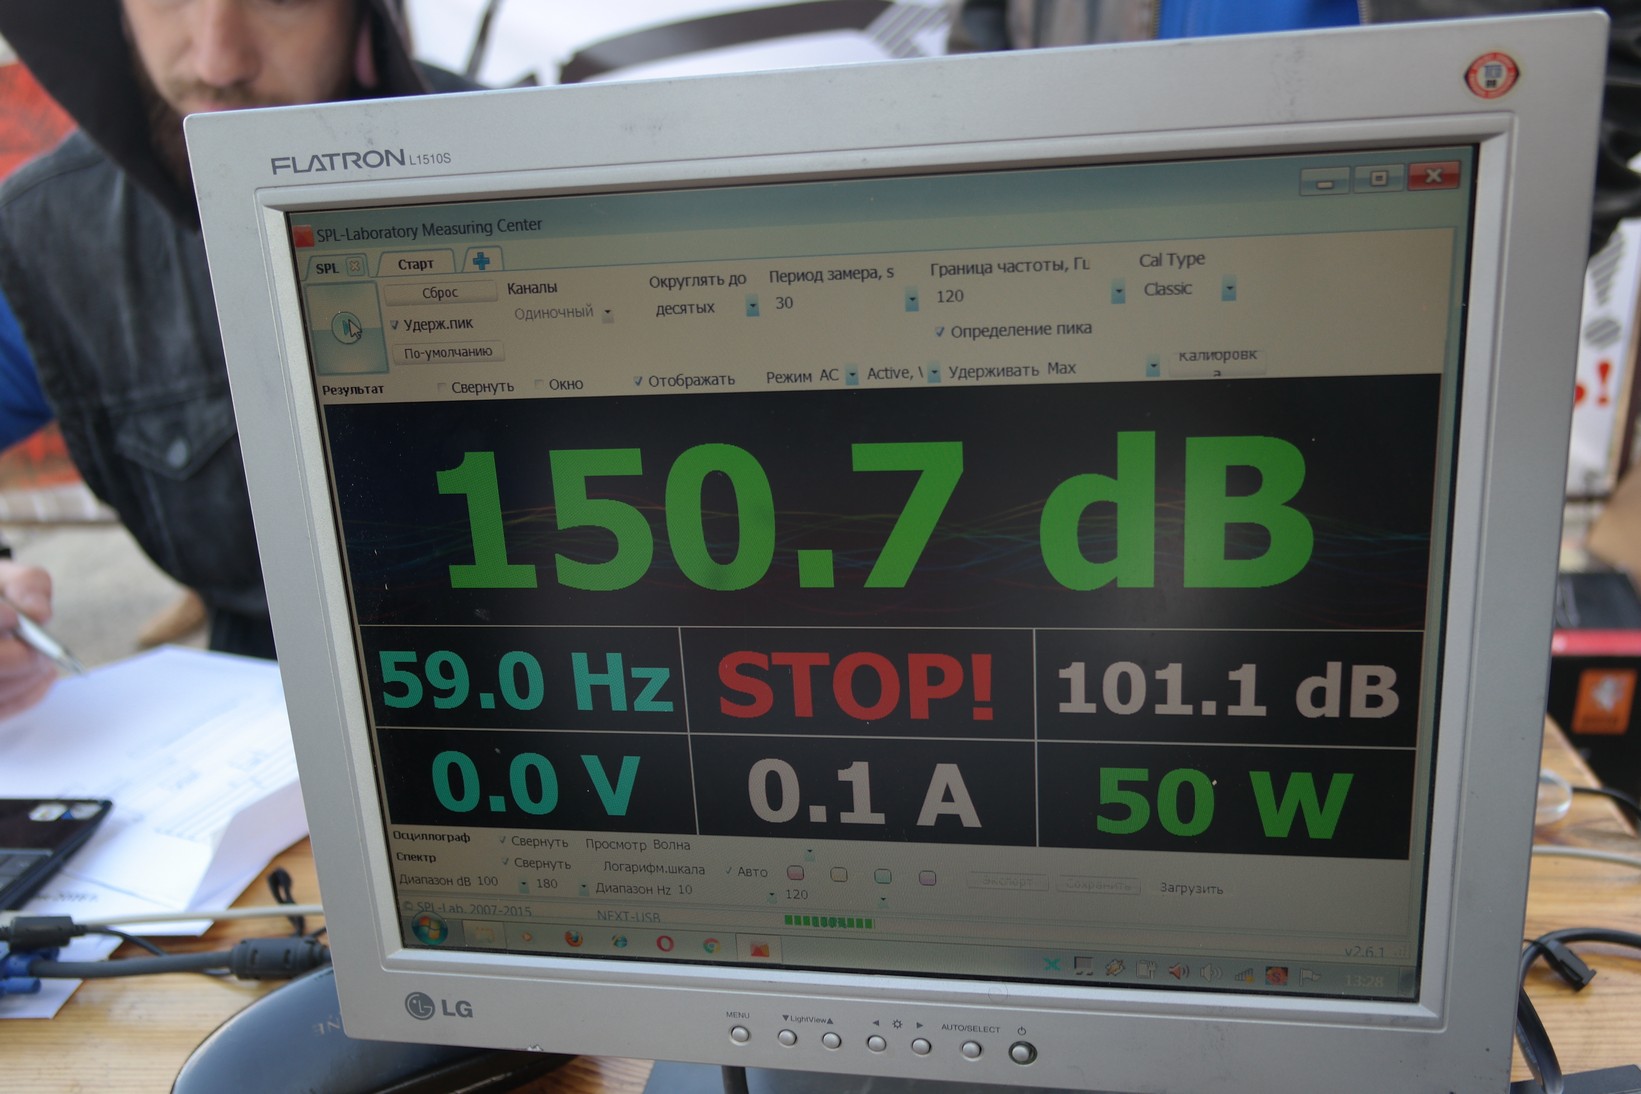1641x1094 pixels.
Task: Open Firefox from the taskbar
Action: point(573,938)
